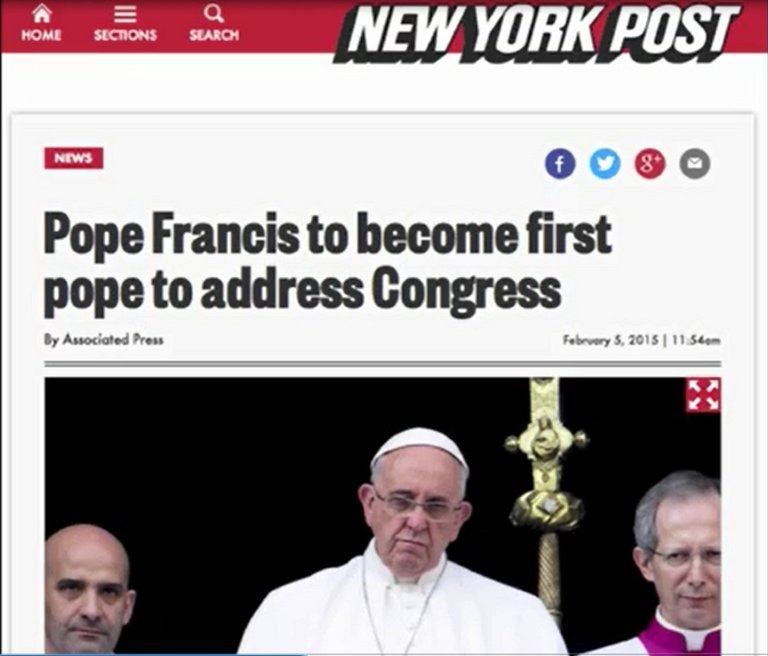
Task: Click the SEARCH label in navigation
Action: tap(215, 35)
